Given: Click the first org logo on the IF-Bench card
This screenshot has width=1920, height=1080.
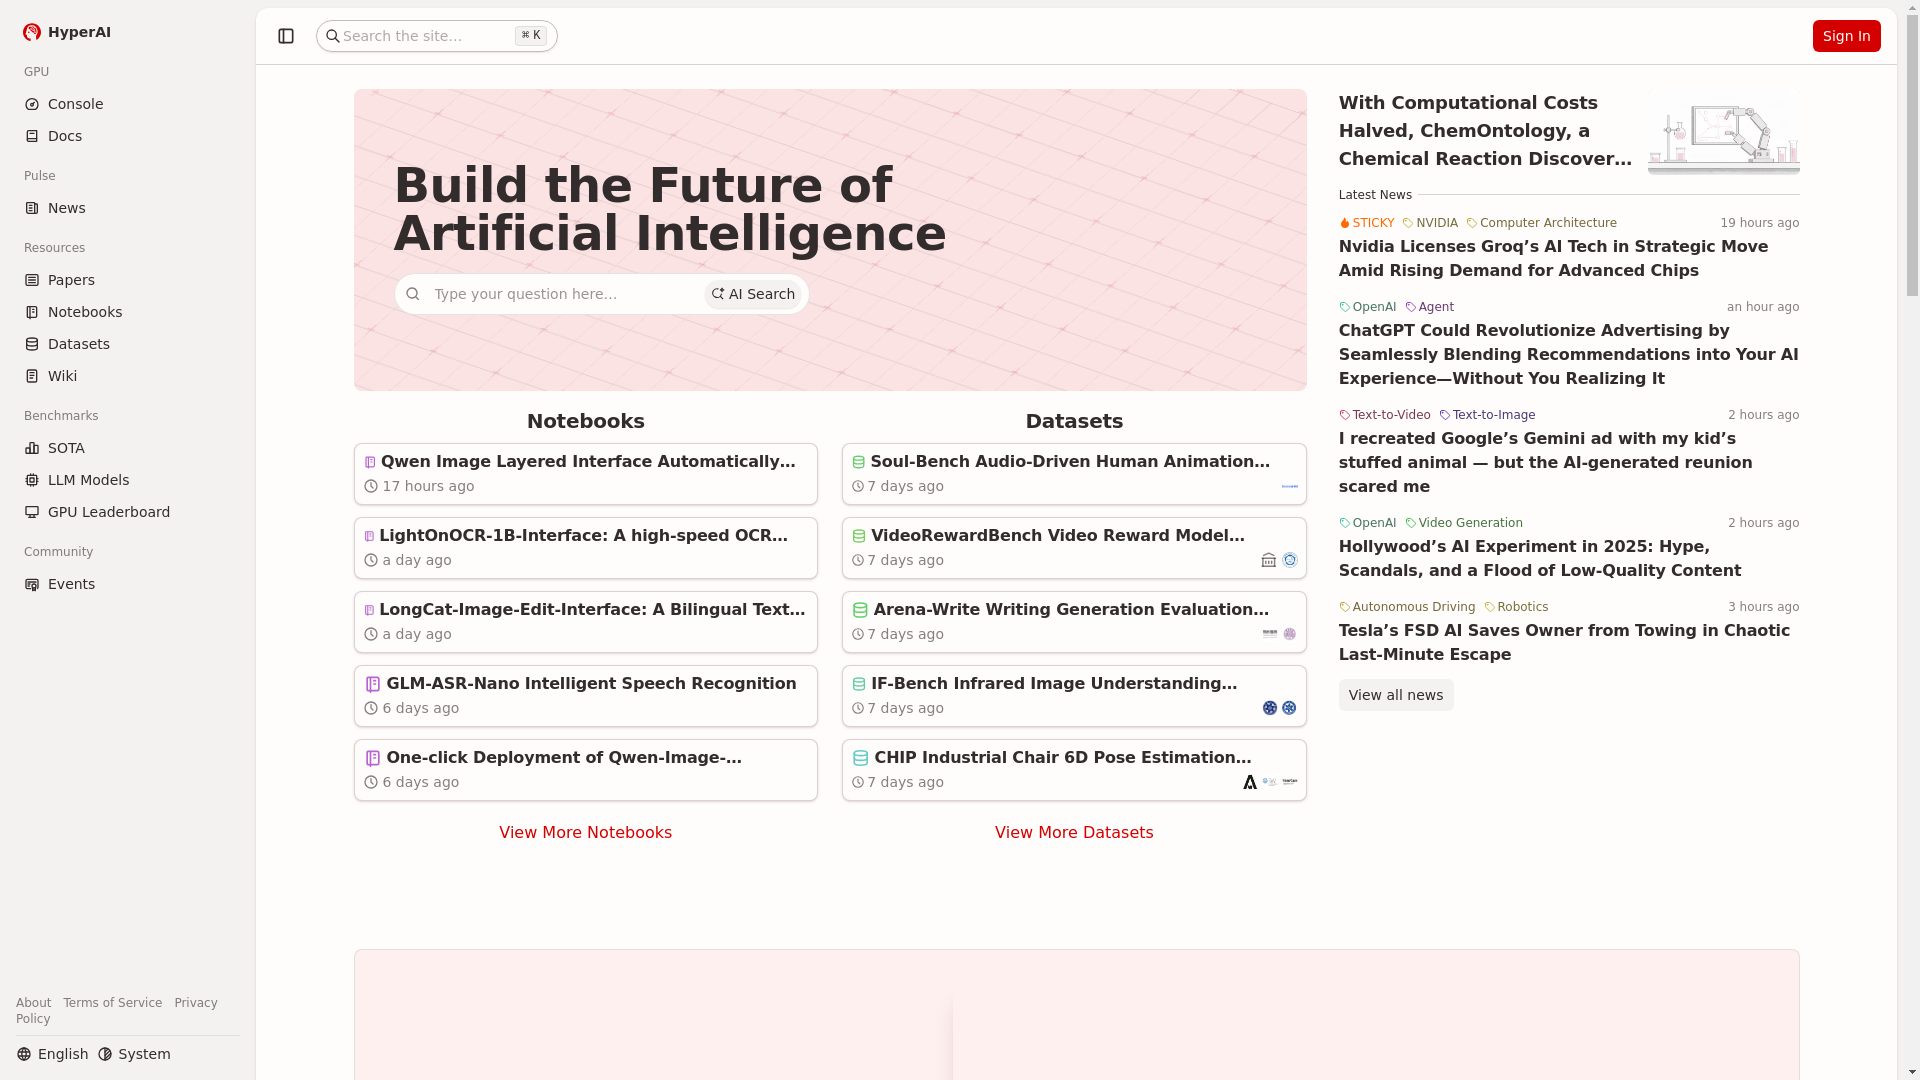Looking at the screenshot, I should 1270,708.
